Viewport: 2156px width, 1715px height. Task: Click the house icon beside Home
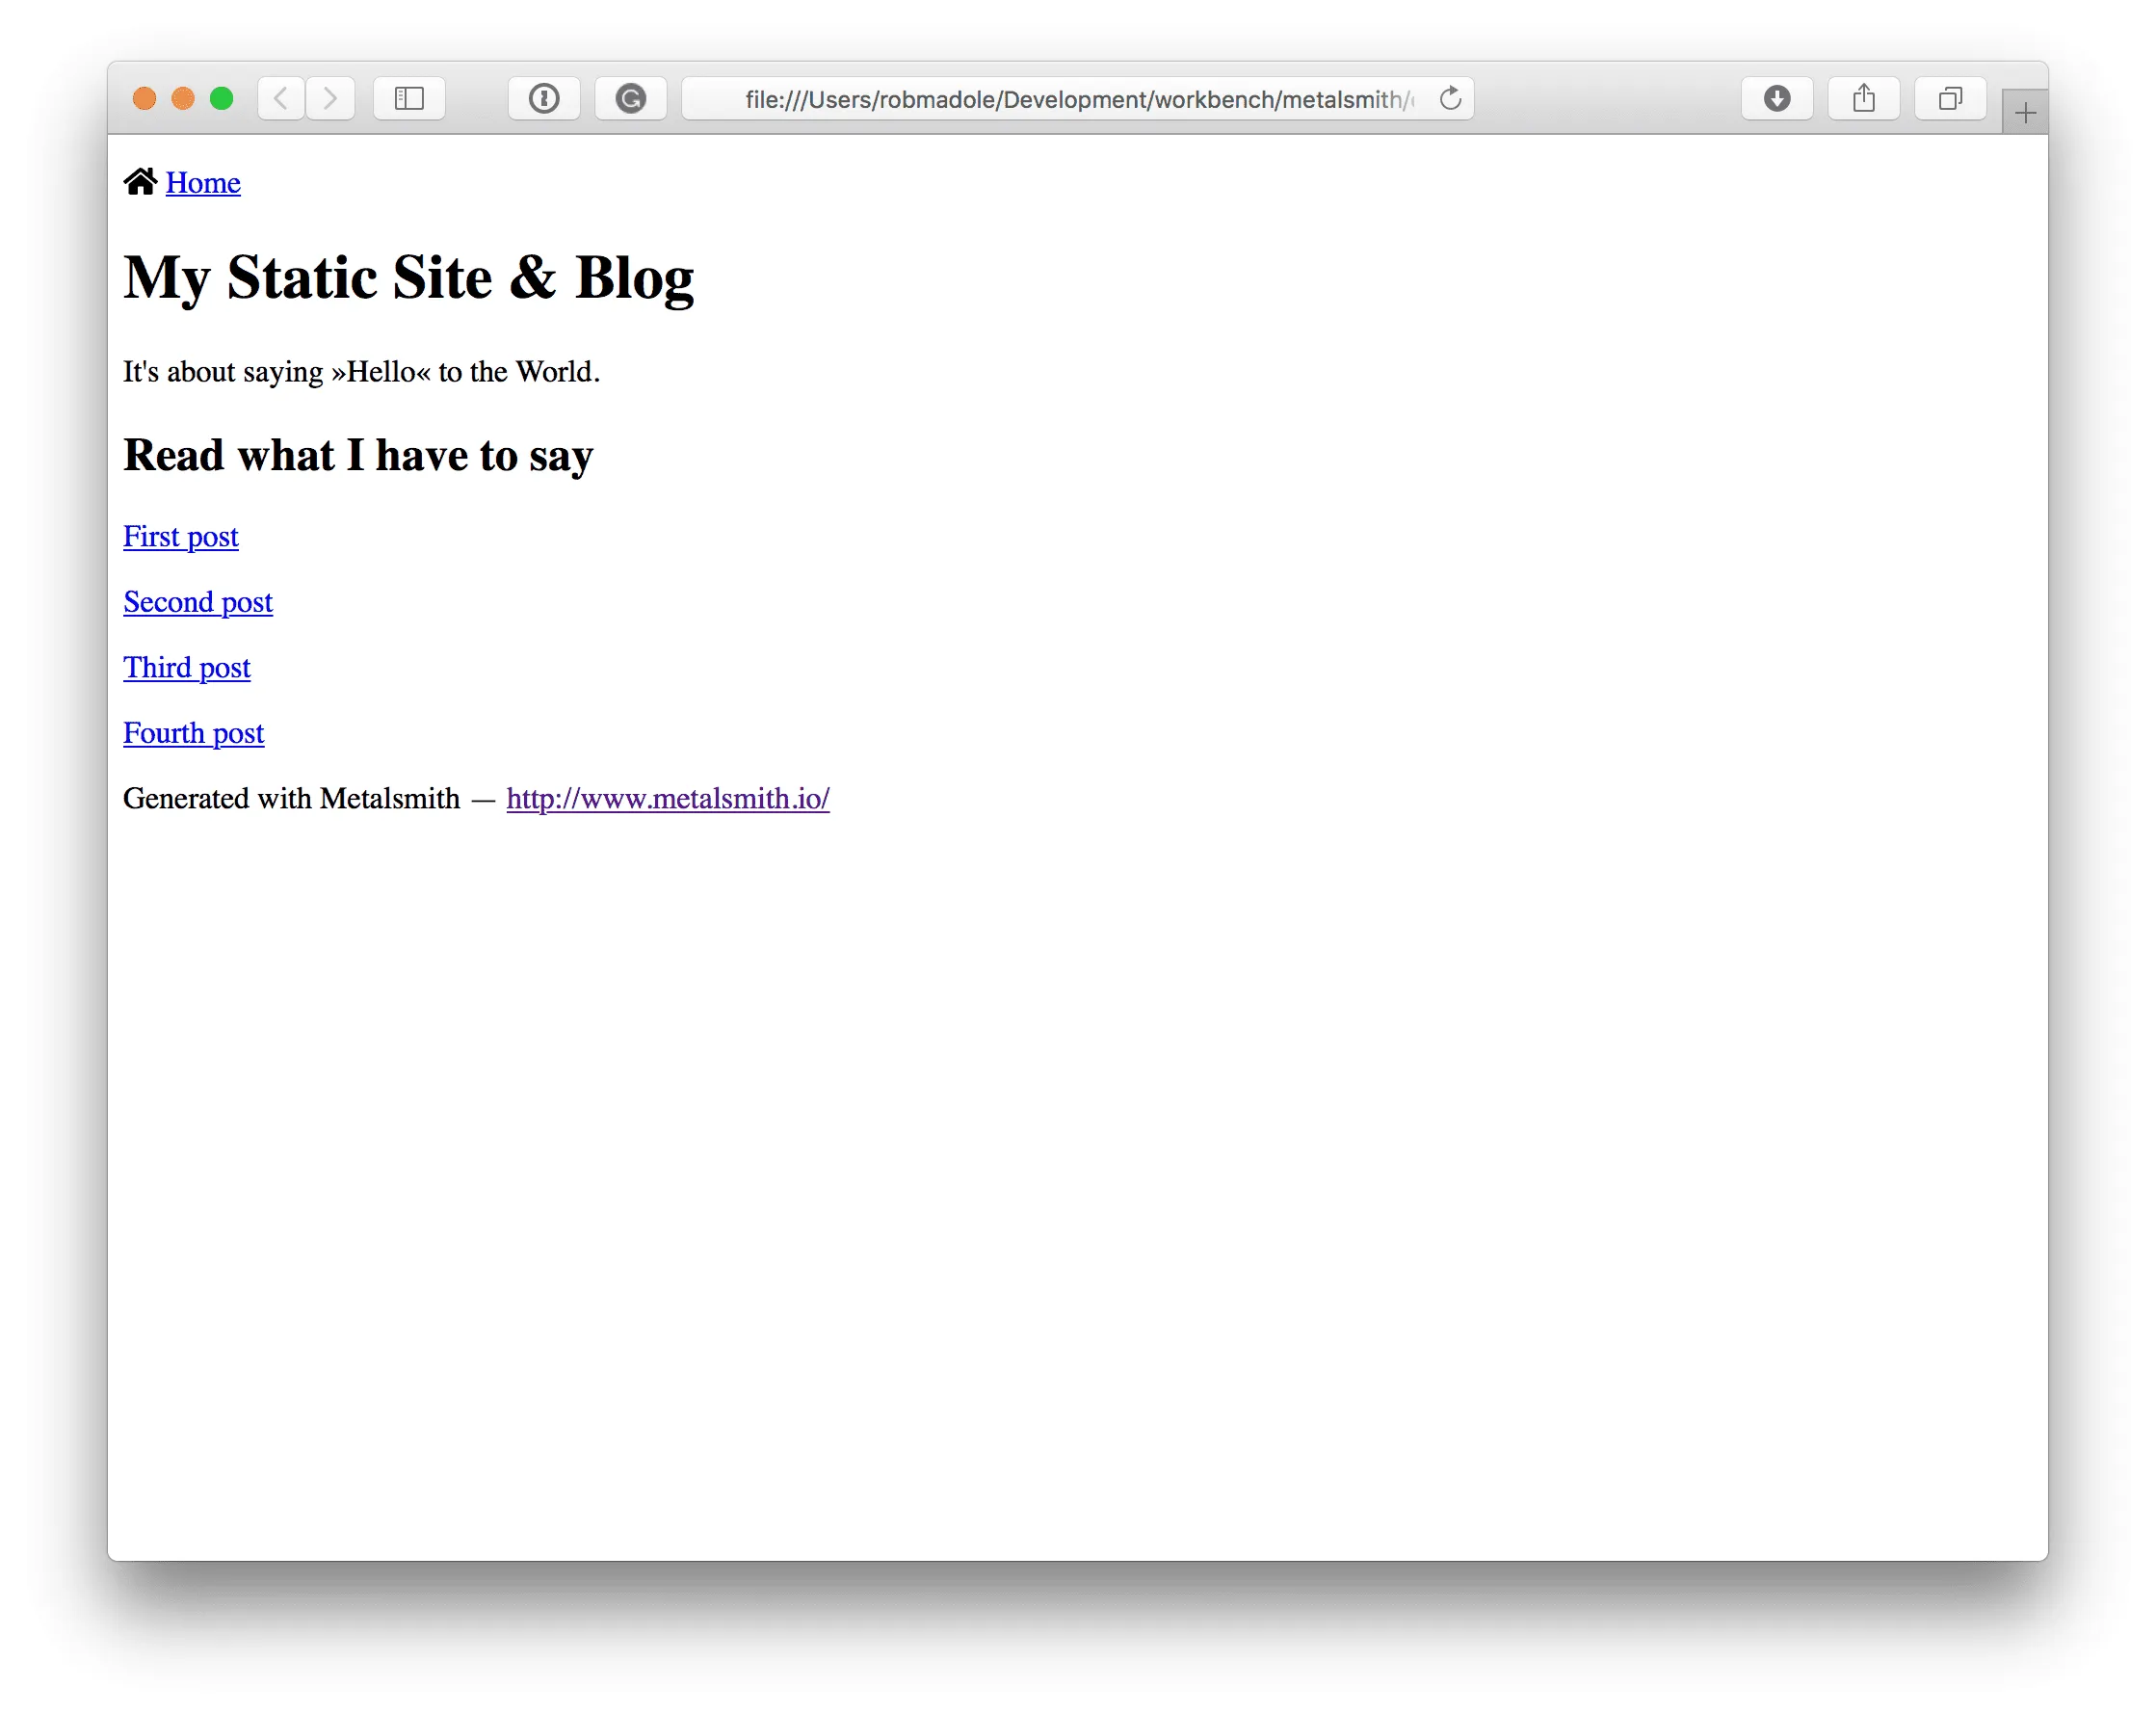click(x=140, y=181)
